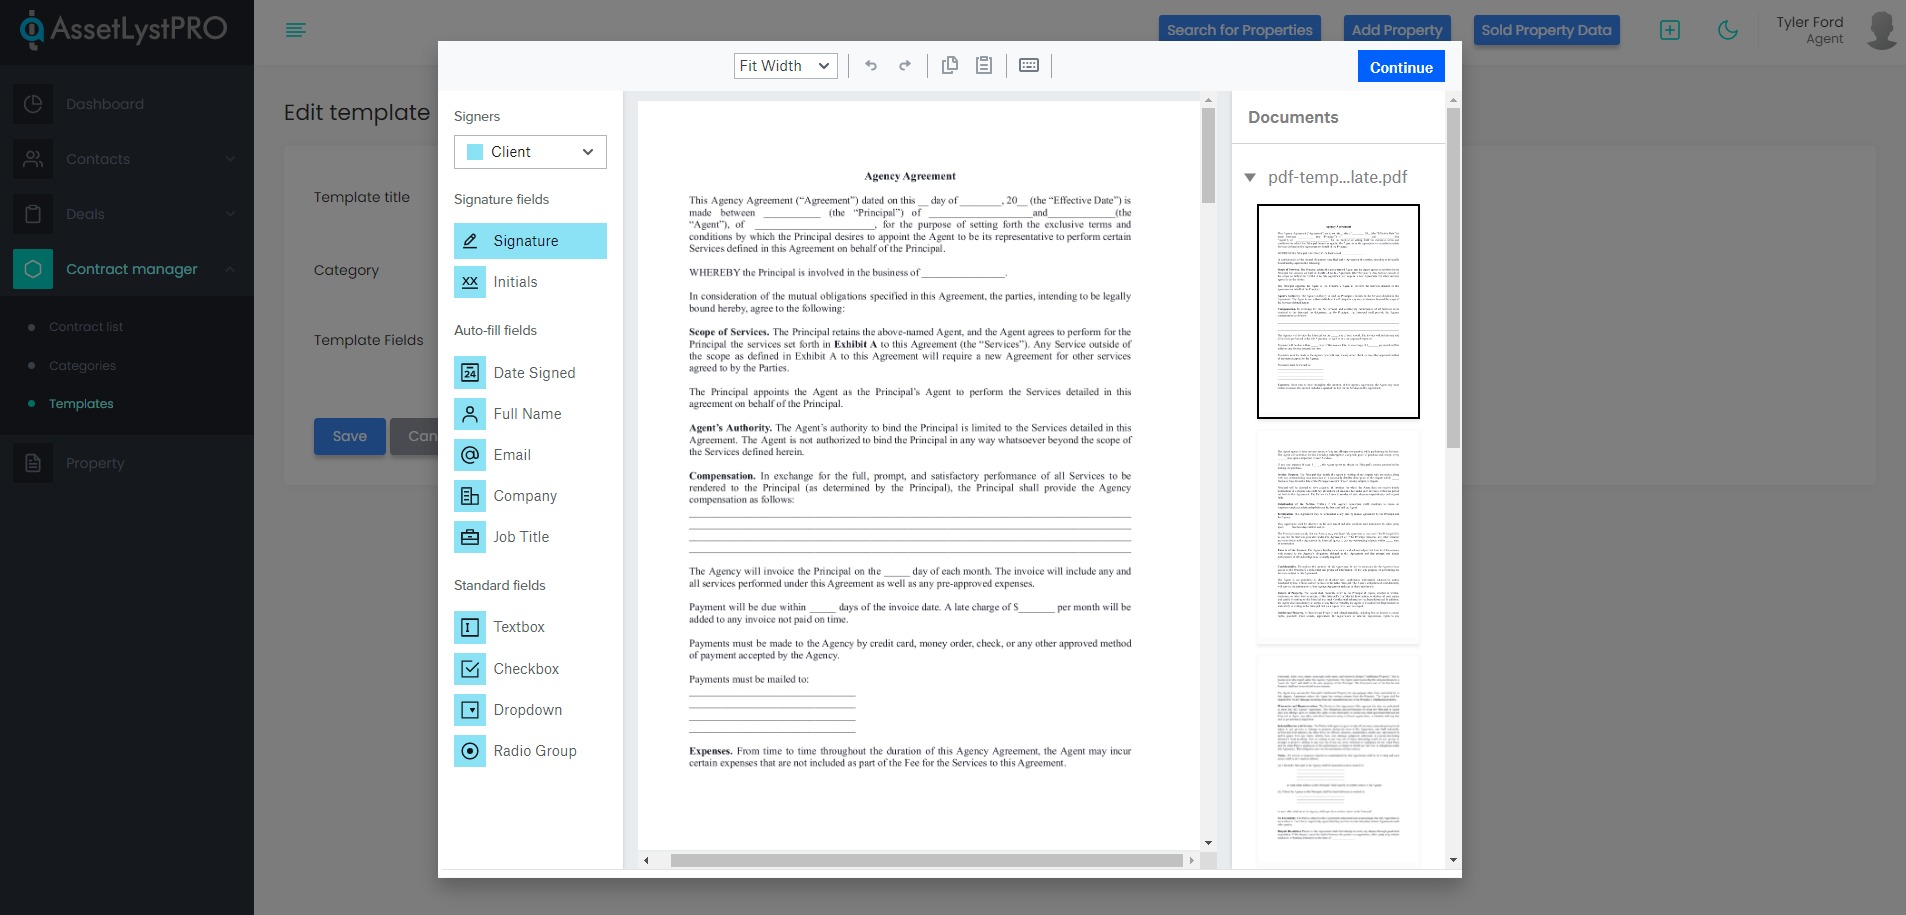Pick the Date Signed auto-fill field

(x=530, y=373)
